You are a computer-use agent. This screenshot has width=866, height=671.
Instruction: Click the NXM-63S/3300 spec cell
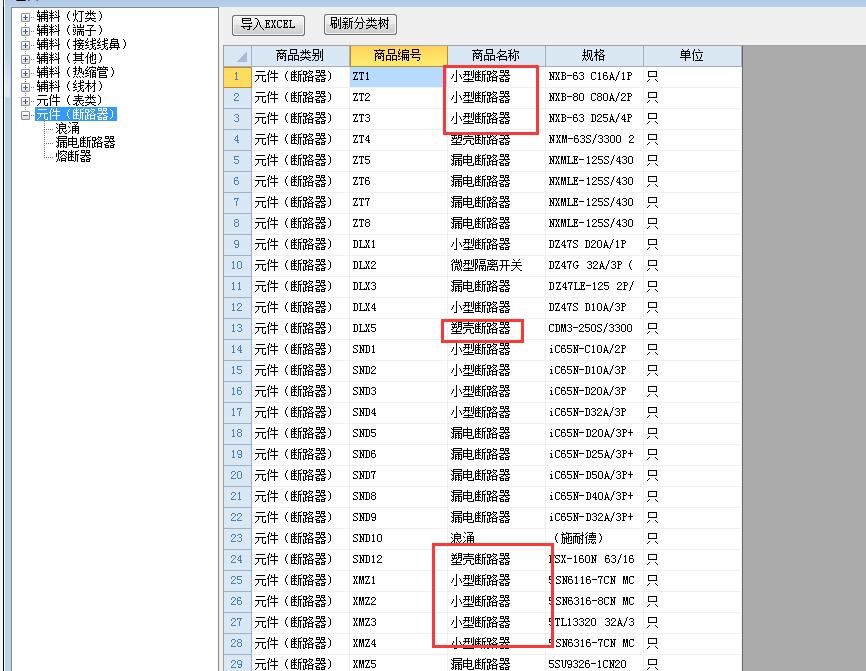594,139
